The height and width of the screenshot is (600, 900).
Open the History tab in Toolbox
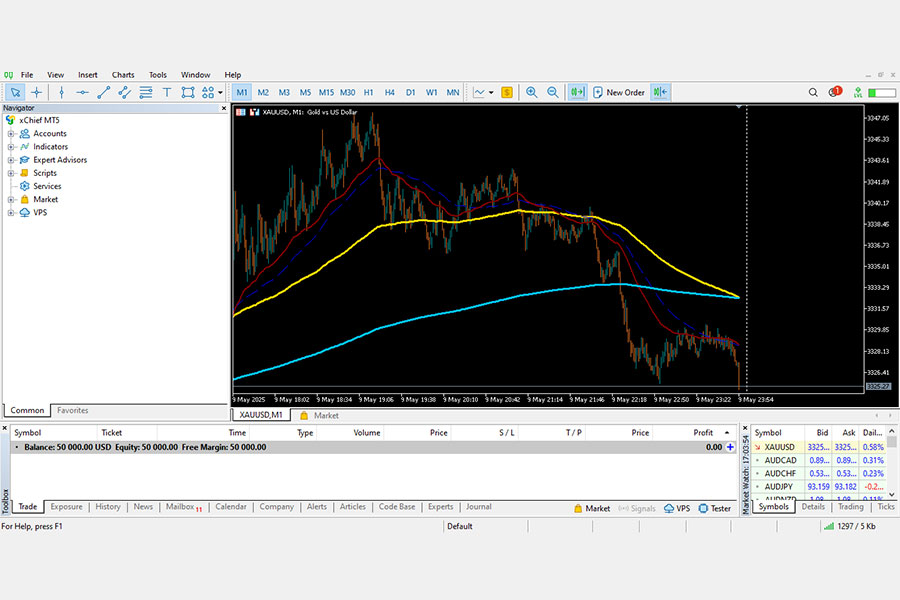tap(108, 506)
